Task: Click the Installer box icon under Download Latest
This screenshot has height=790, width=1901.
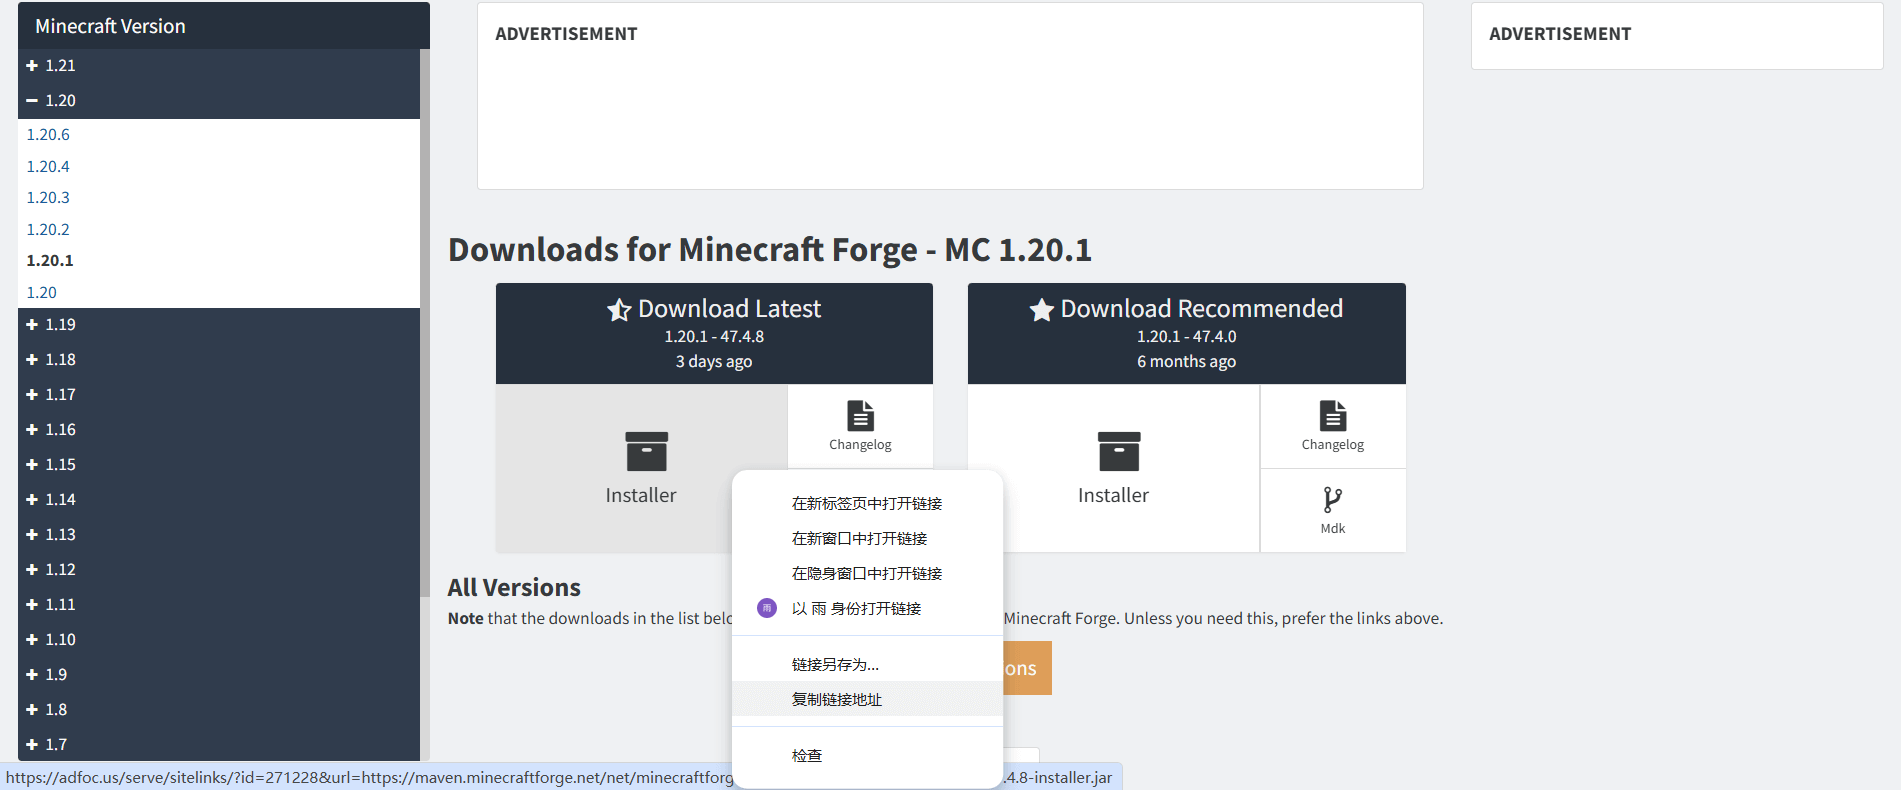Action: click(646, 451)
